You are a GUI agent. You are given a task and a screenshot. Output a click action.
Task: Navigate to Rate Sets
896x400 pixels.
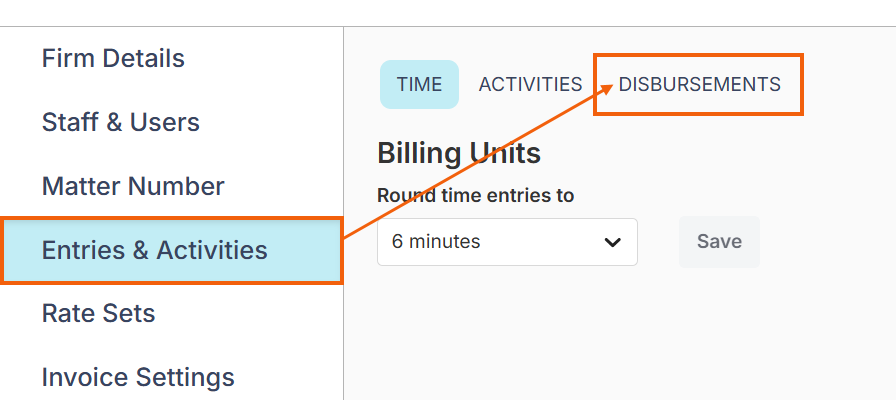click(x=99, y=314)
